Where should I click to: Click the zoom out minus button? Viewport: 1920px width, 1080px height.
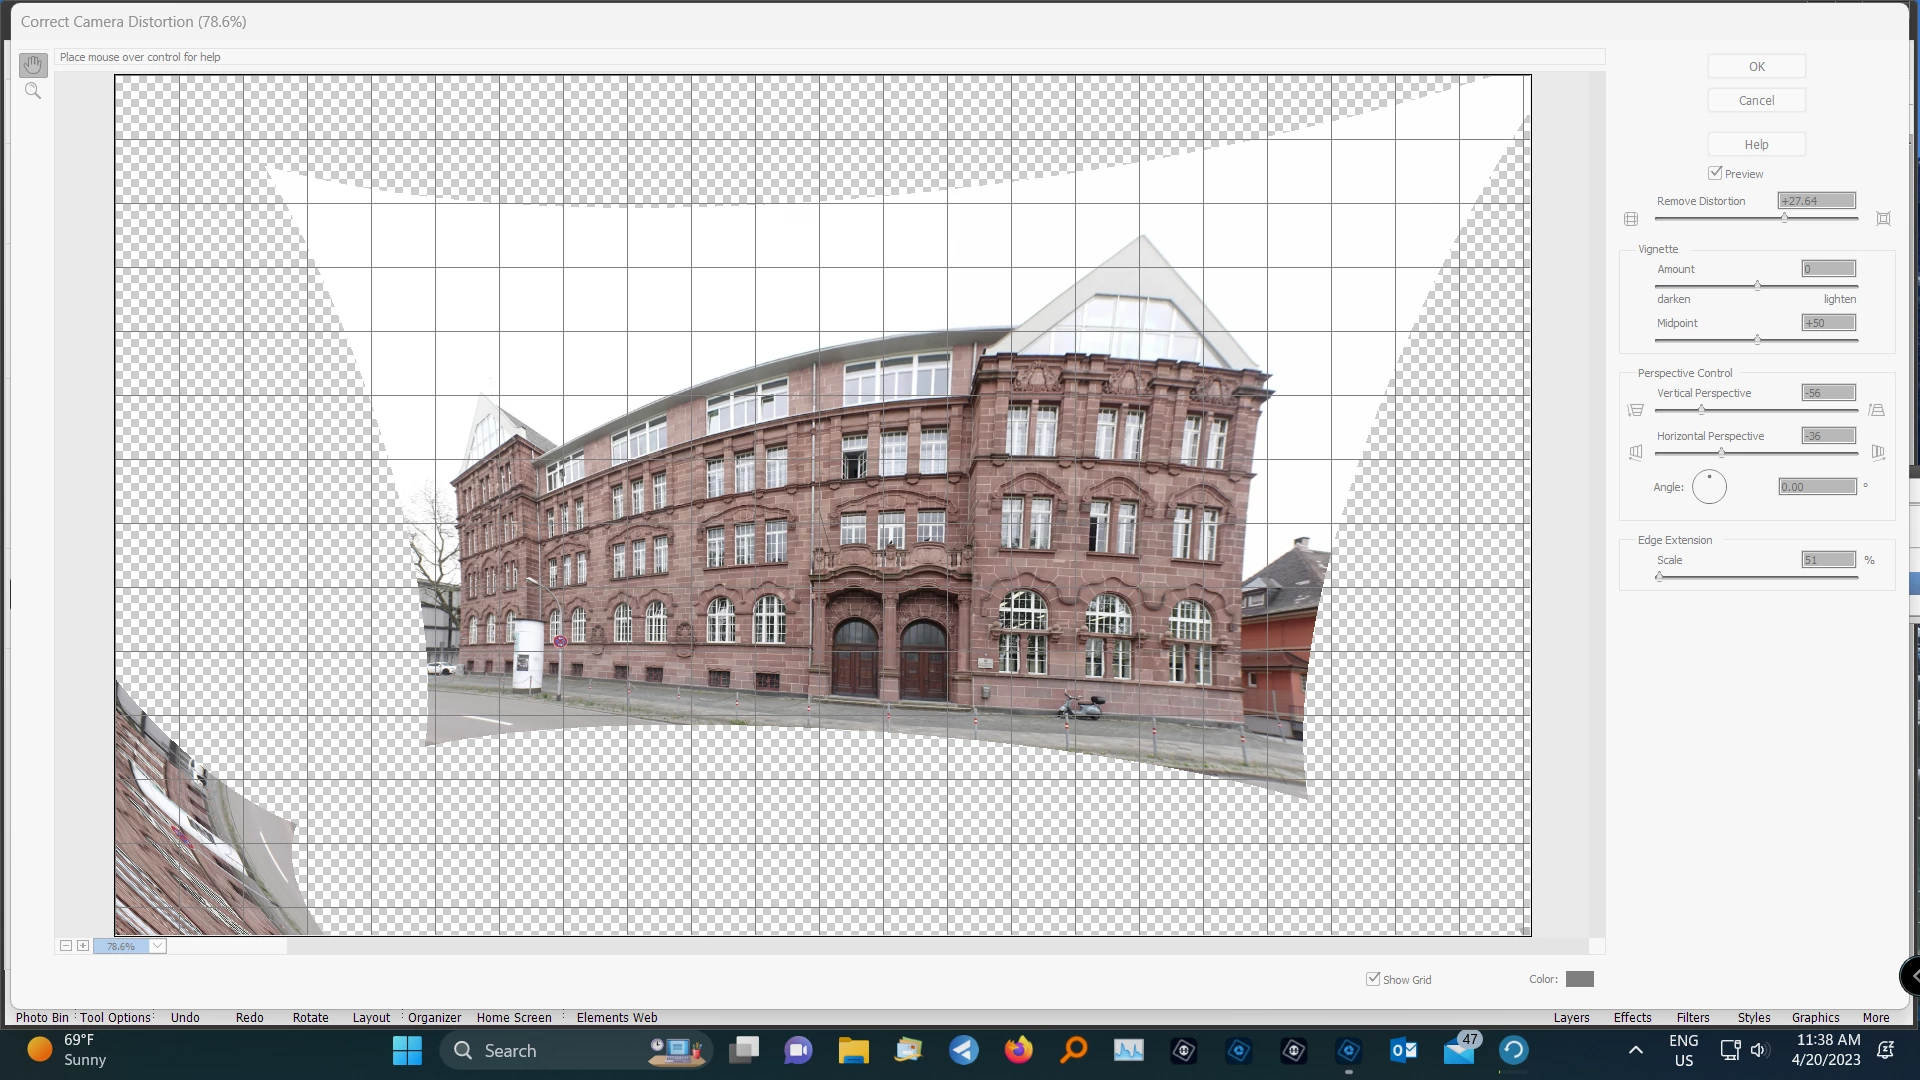[66, 946]
